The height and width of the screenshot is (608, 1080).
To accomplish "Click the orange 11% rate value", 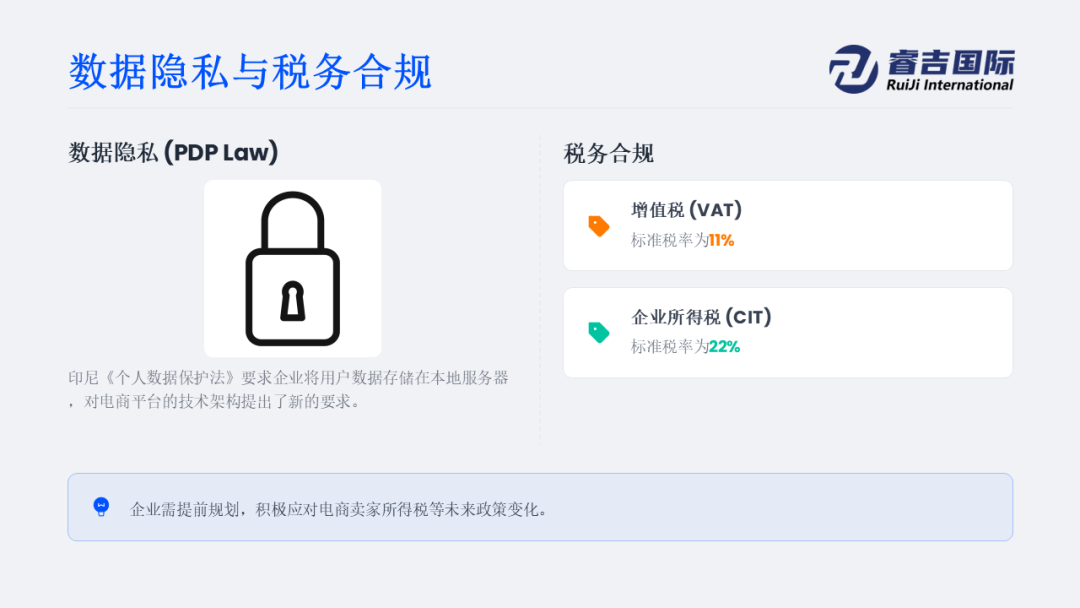I will [x=721, y=240].
